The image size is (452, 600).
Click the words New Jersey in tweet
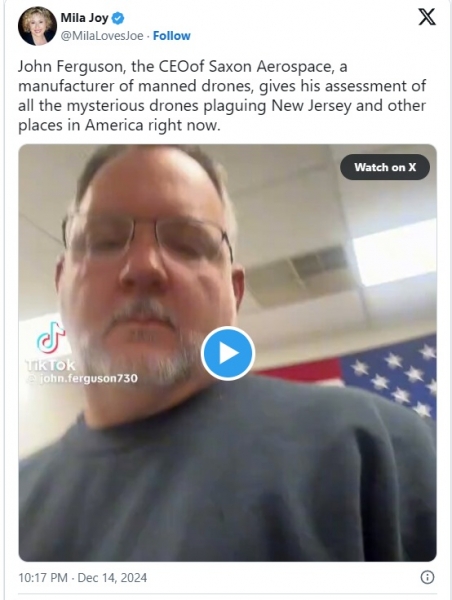[x=311, y=106]
